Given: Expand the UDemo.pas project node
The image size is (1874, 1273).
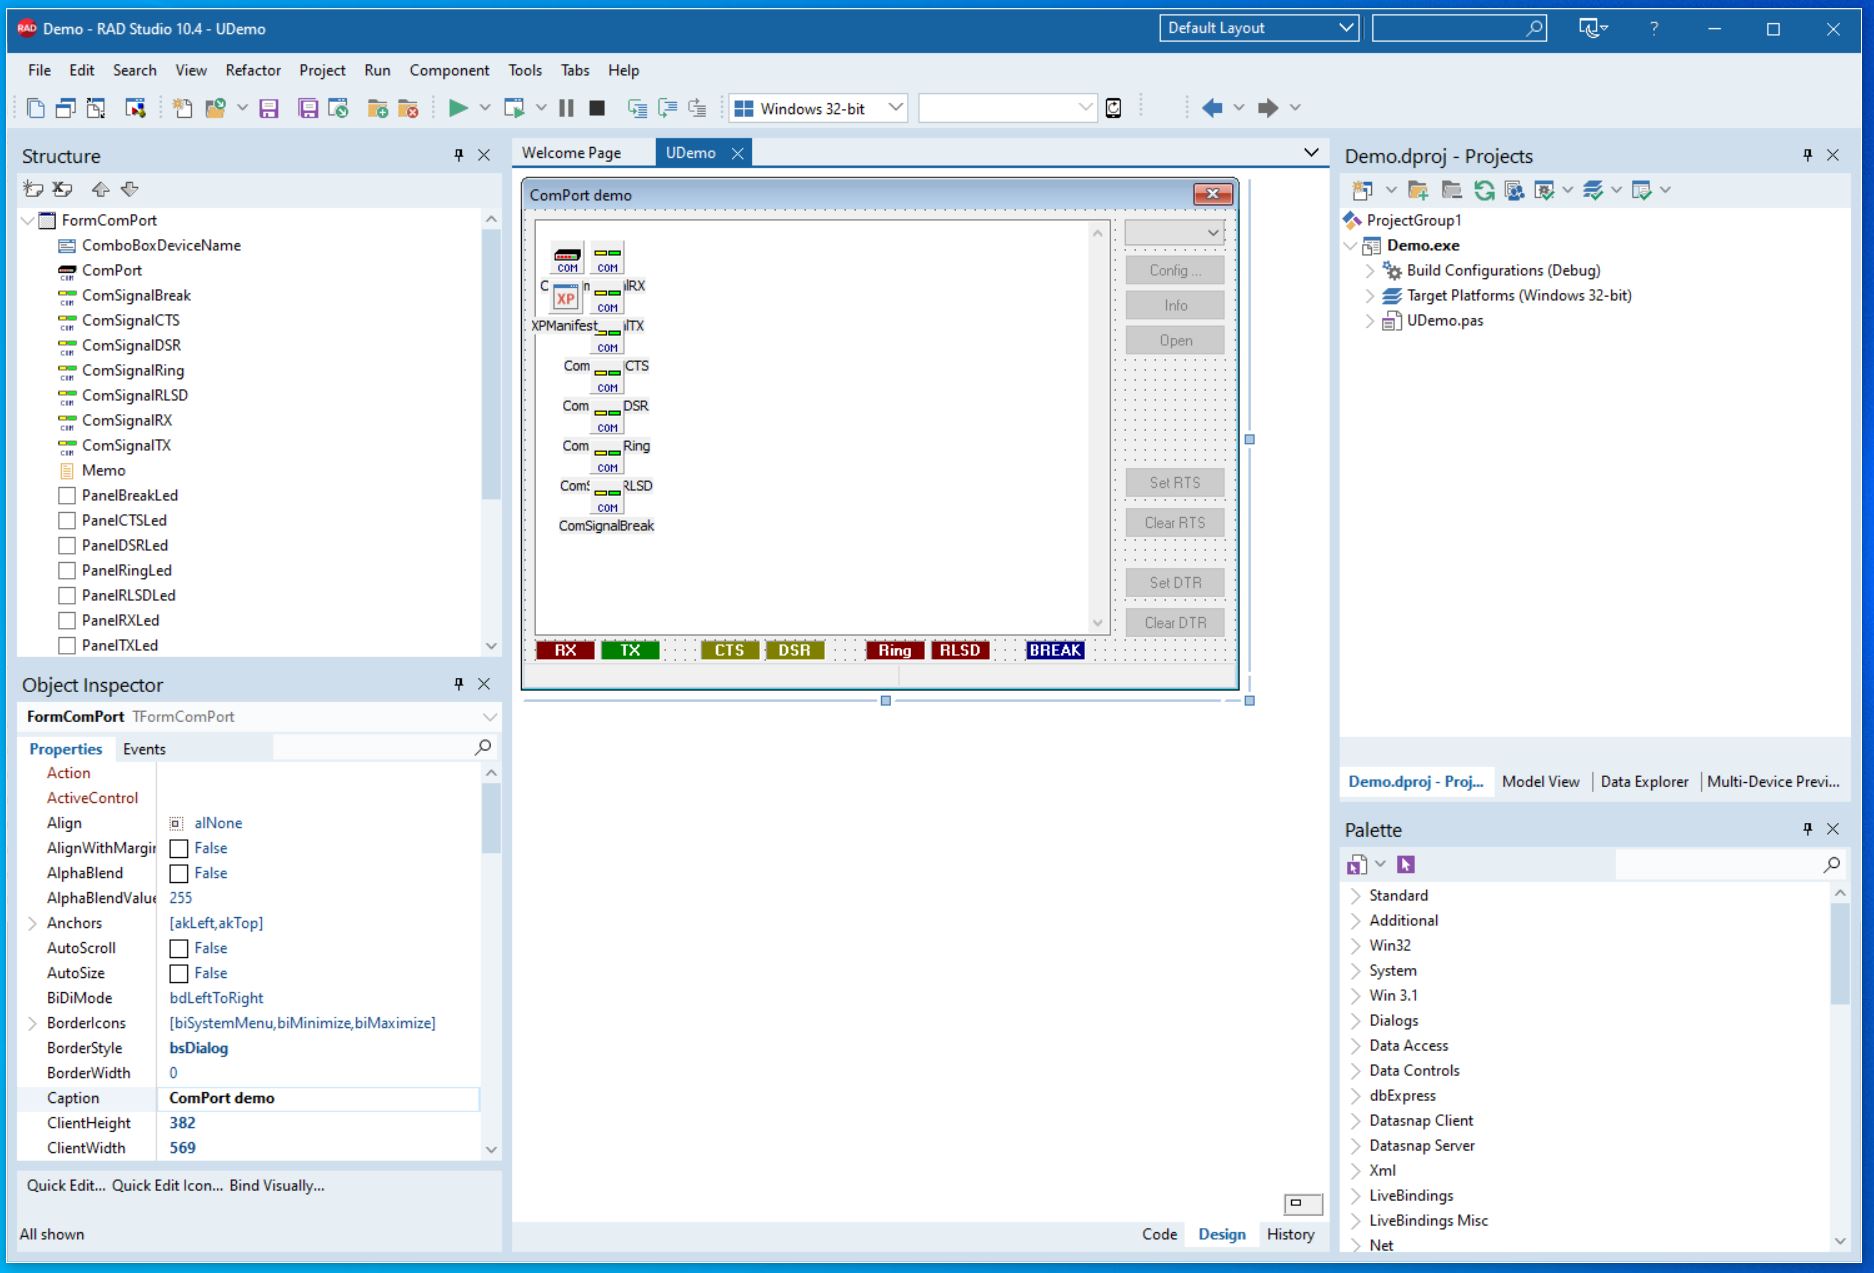Looking at the screenshot, I should (x=1370, y=321).
